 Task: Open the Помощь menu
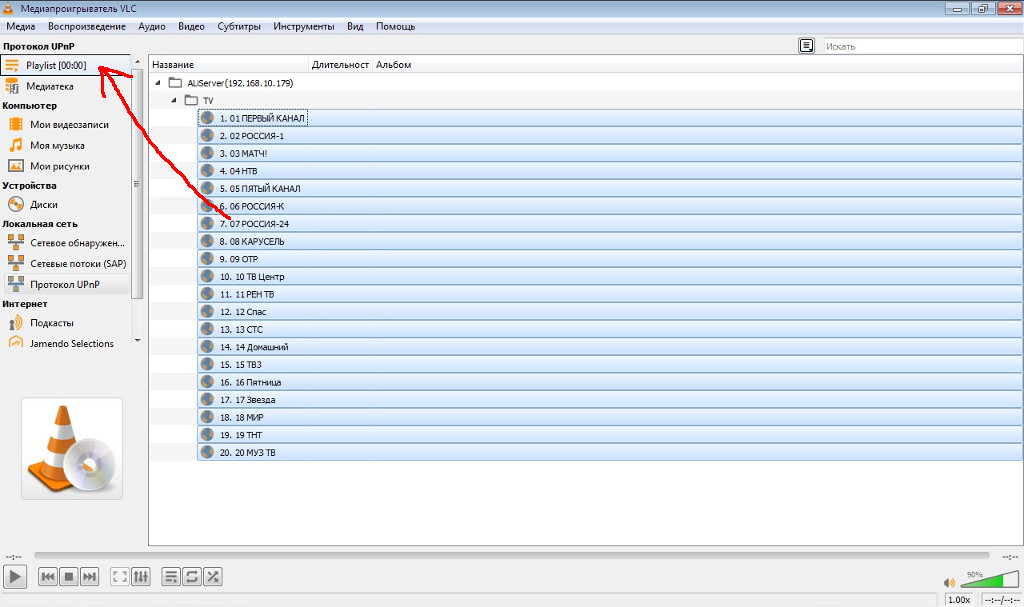(396, 26)
